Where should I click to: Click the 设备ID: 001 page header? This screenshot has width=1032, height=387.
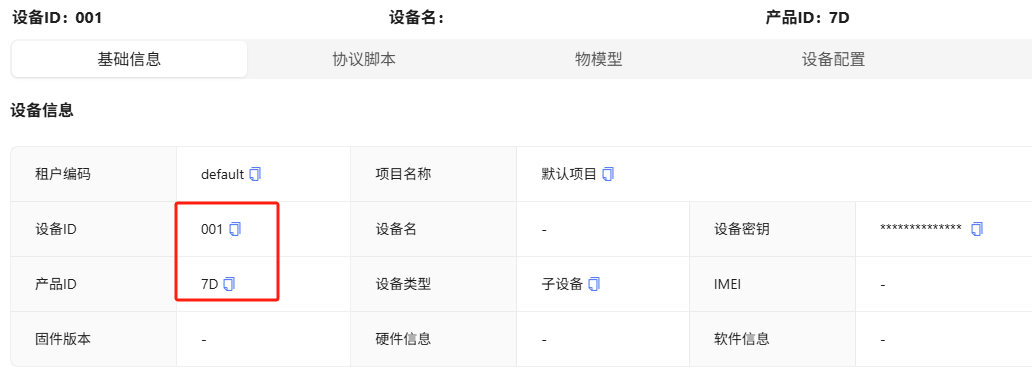pyautogui.click(x=57, y=18)
